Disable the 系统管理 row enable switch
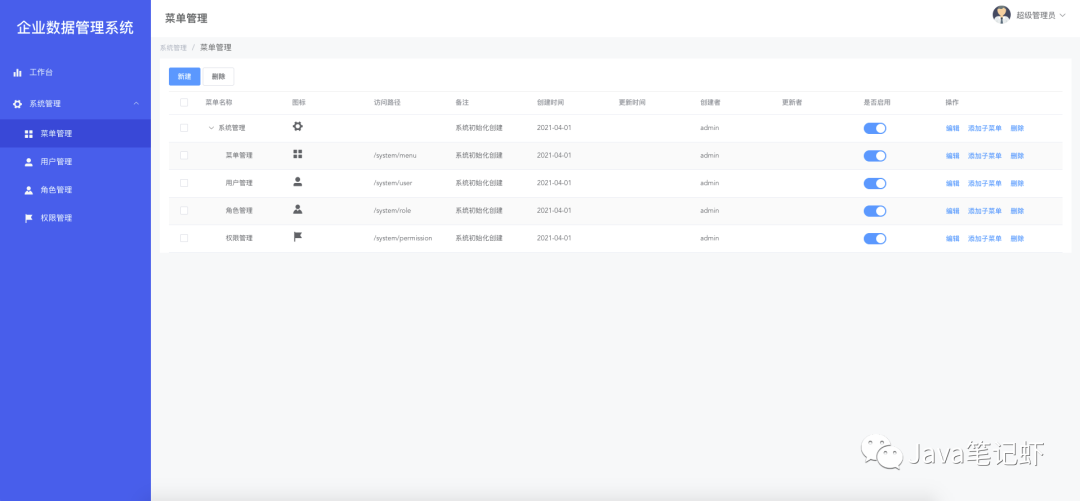 coord(875,128)
